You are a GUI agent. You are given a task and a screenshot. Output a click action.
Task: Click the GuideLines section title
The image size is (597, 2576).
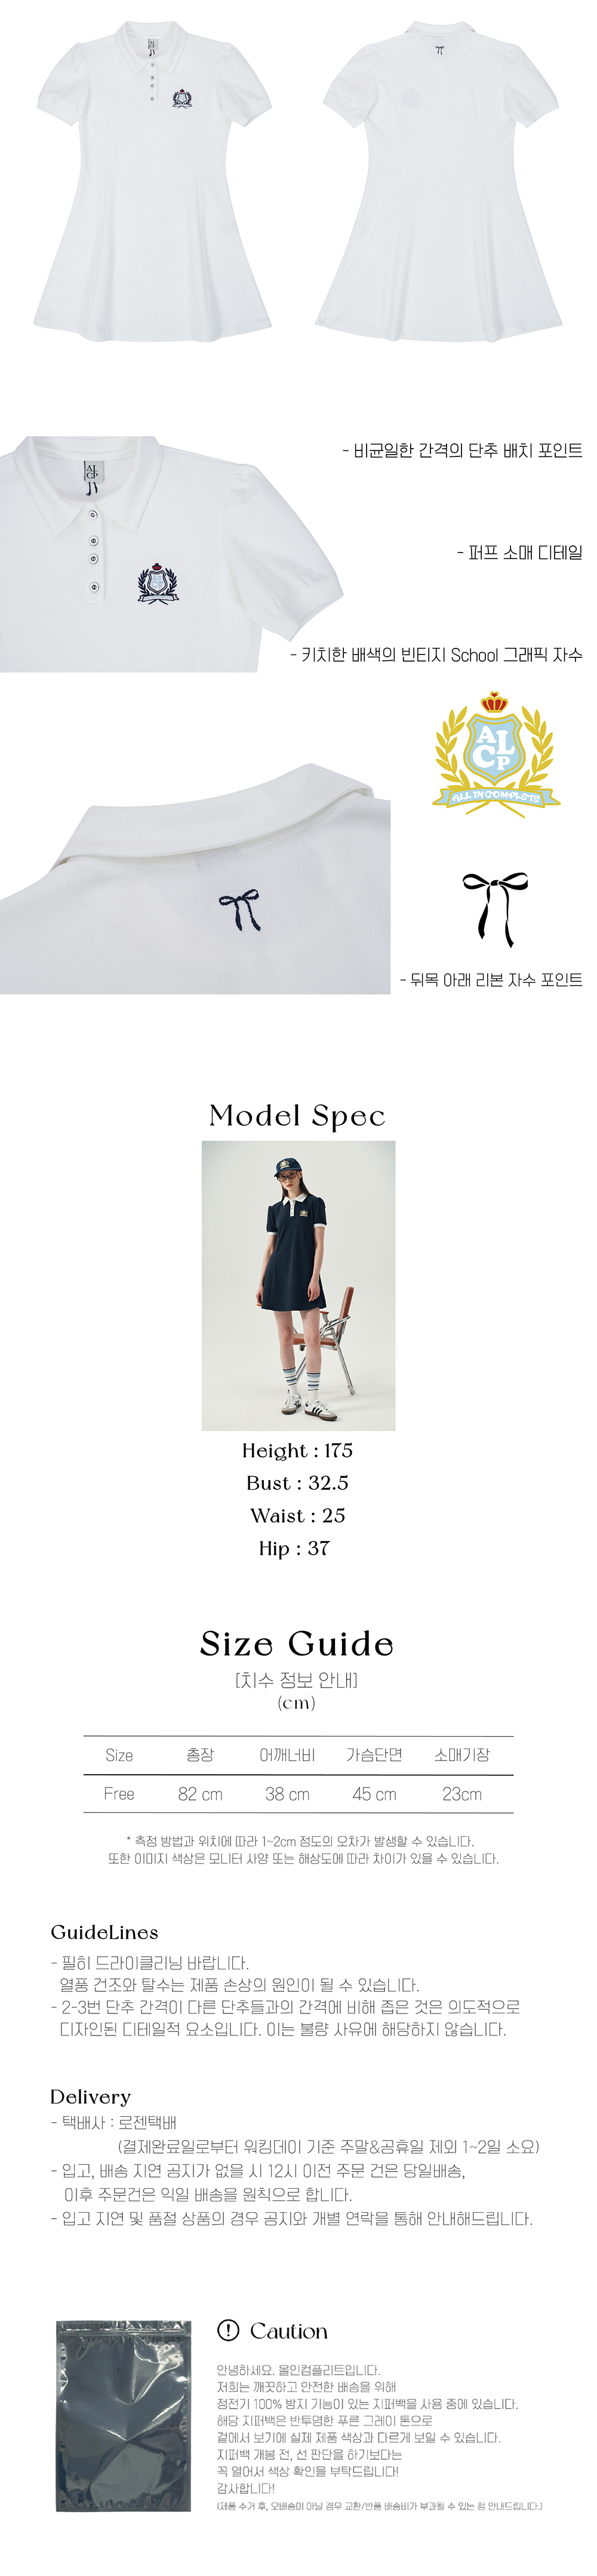point(104,1932)
